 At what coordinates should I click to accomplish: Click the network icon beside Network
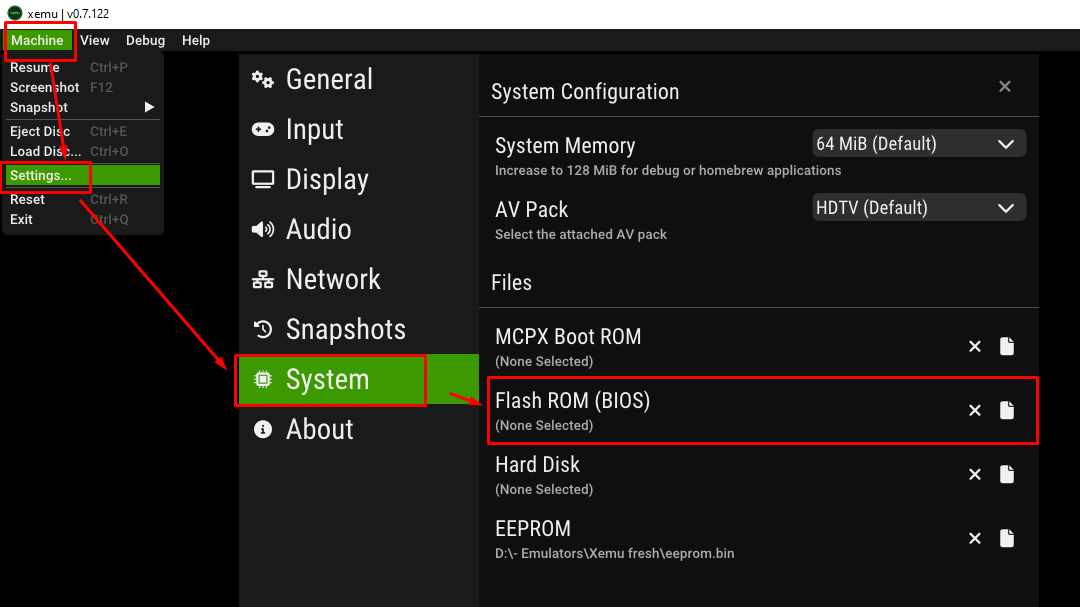pyautogui.click(x=262, y=279)
